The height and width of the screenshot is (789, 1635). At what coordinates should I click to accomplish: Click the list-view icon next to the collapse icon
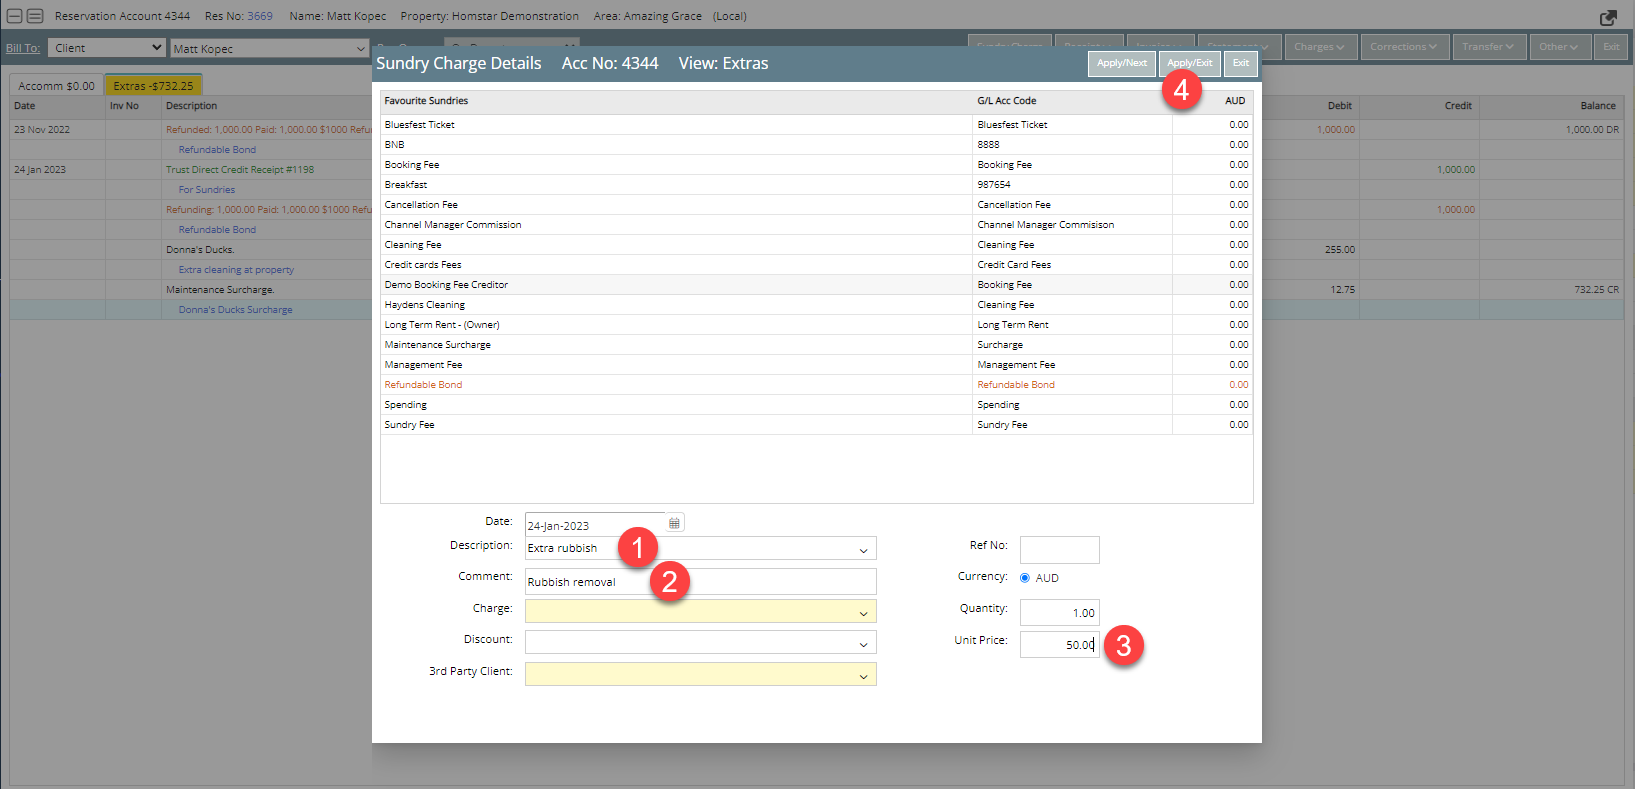click(35, 16)
